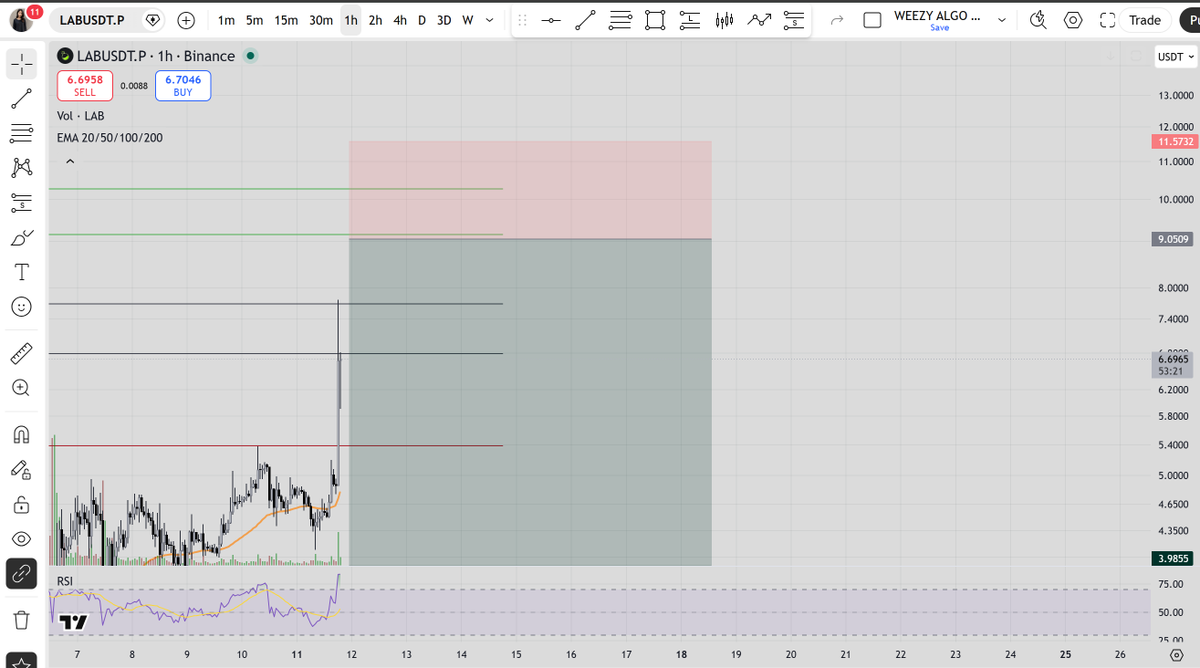Save the layout via Save link
This screenshot has height=668, width=1200.
pyautogui.click(x=939, y=28)
